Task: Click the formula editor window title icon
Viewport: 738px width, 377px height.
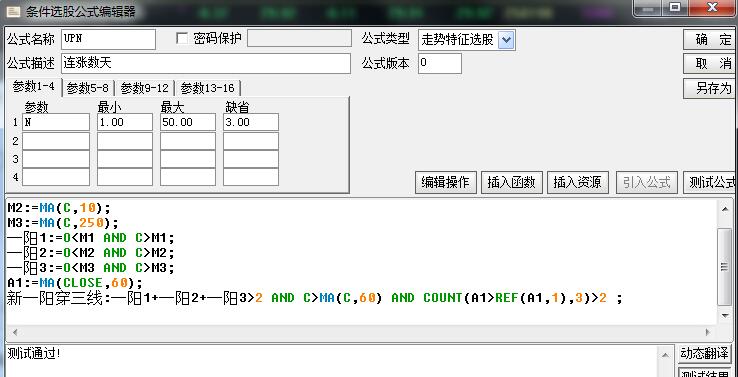Action: tap(13, 11)
